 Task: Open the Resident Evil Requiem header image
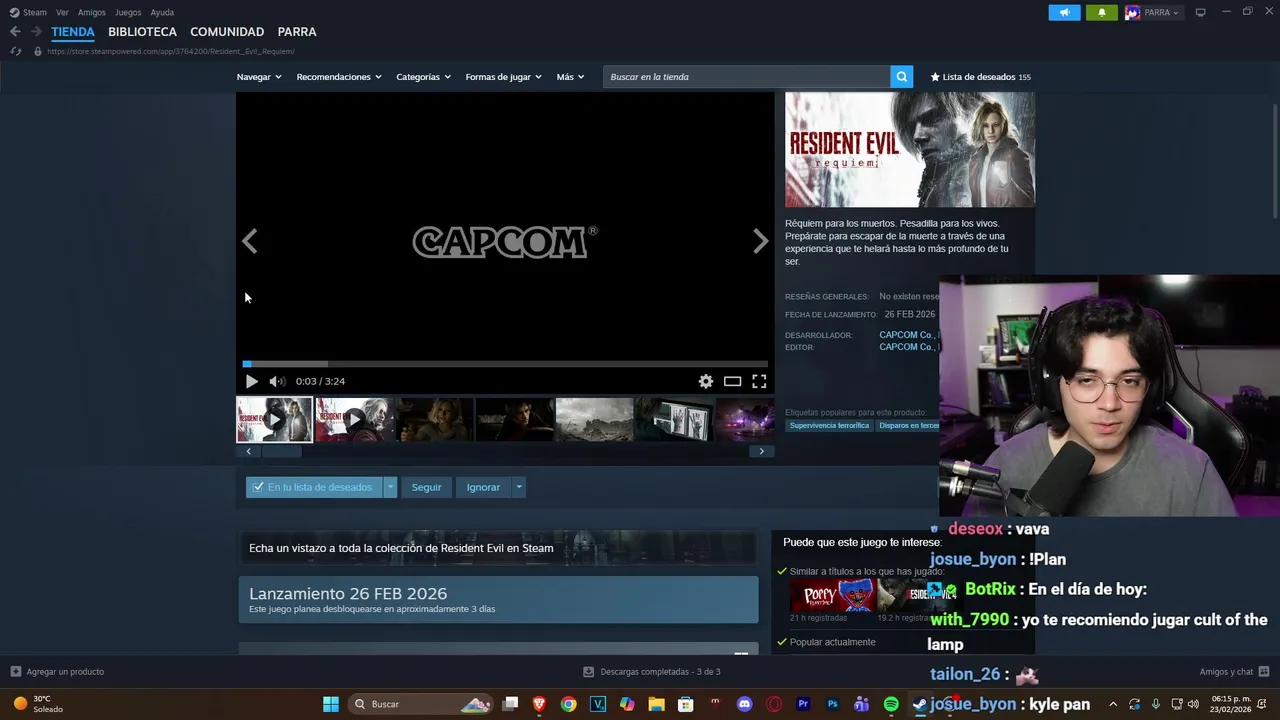(910, 150)
